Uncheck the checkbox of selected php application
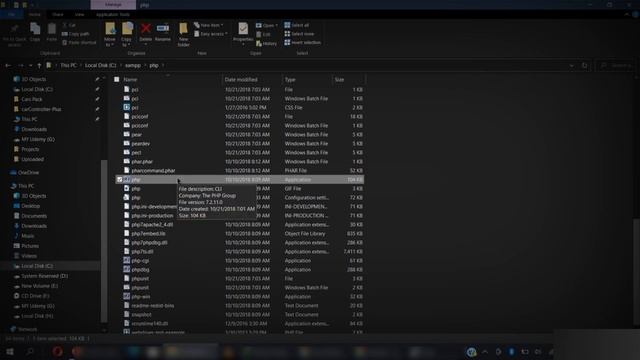The image size is (640, 360). (x=119, y=180)
